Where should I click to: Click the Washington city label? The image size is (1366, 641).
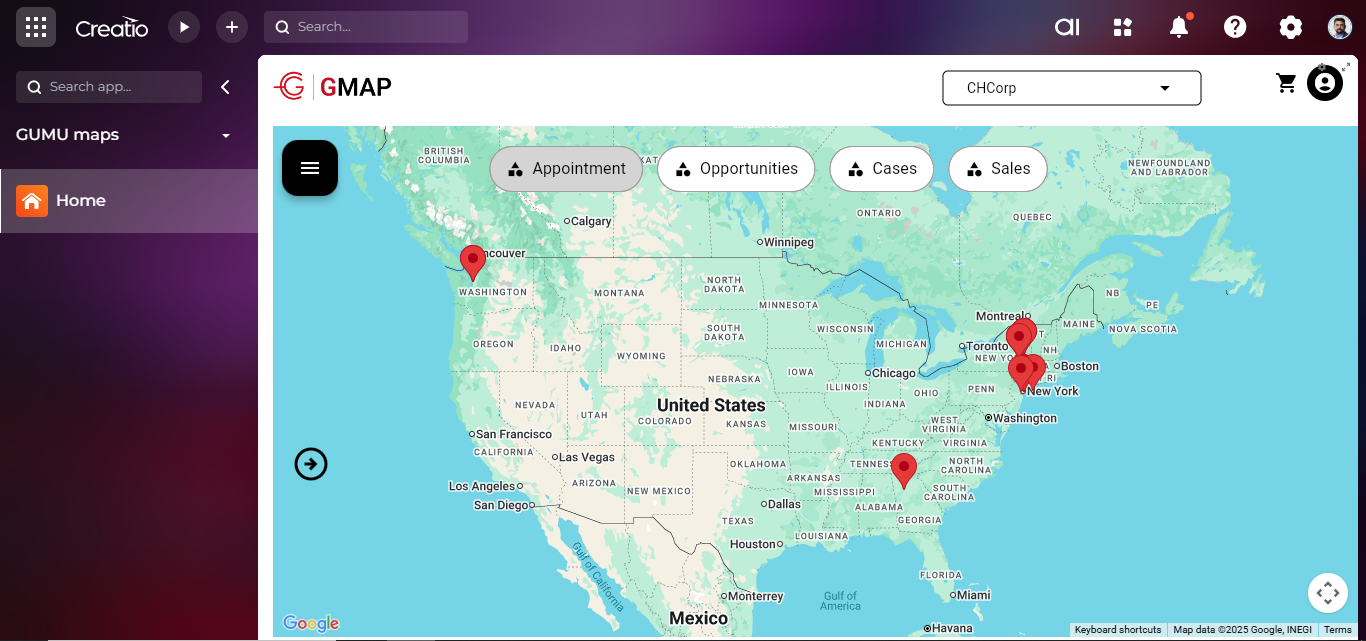(1025, 418)
